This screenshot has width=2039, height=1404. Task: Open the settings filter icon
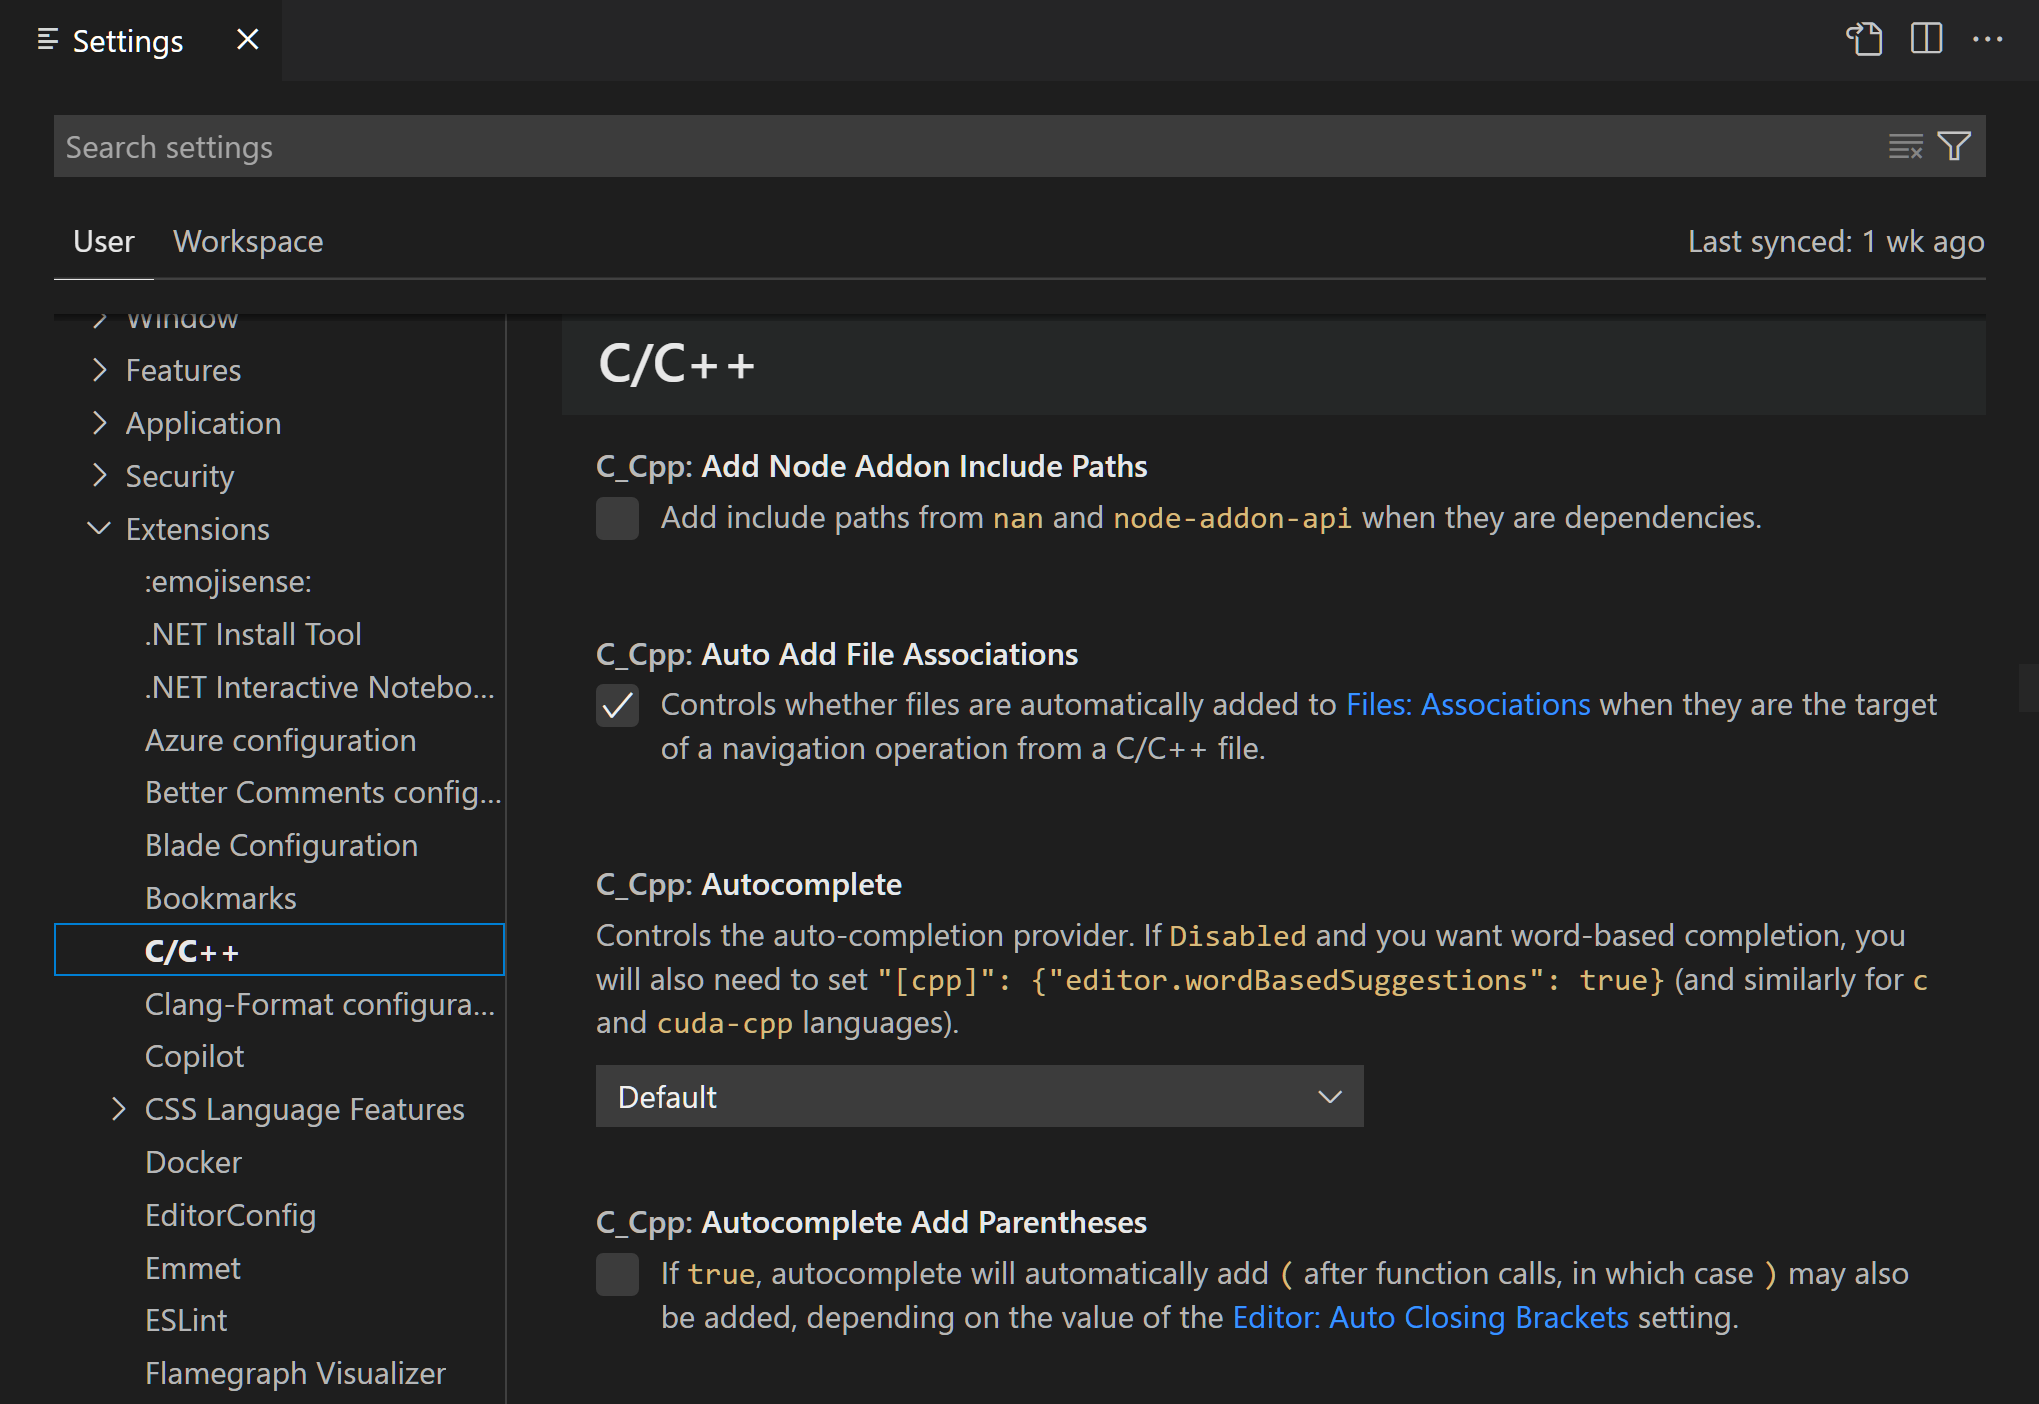1955,146
